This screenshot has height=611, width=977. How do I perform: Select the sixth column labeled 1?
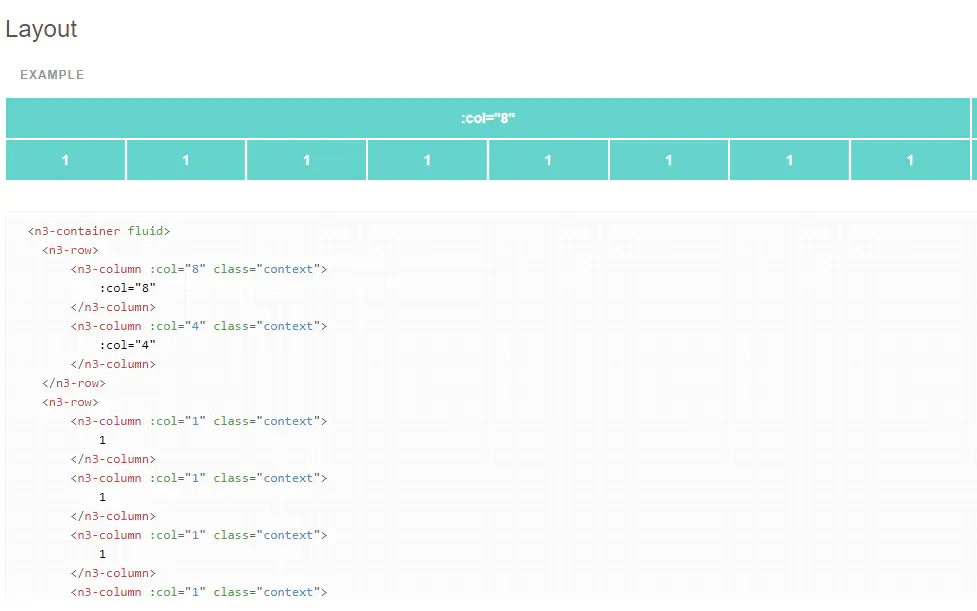[668, 159]
